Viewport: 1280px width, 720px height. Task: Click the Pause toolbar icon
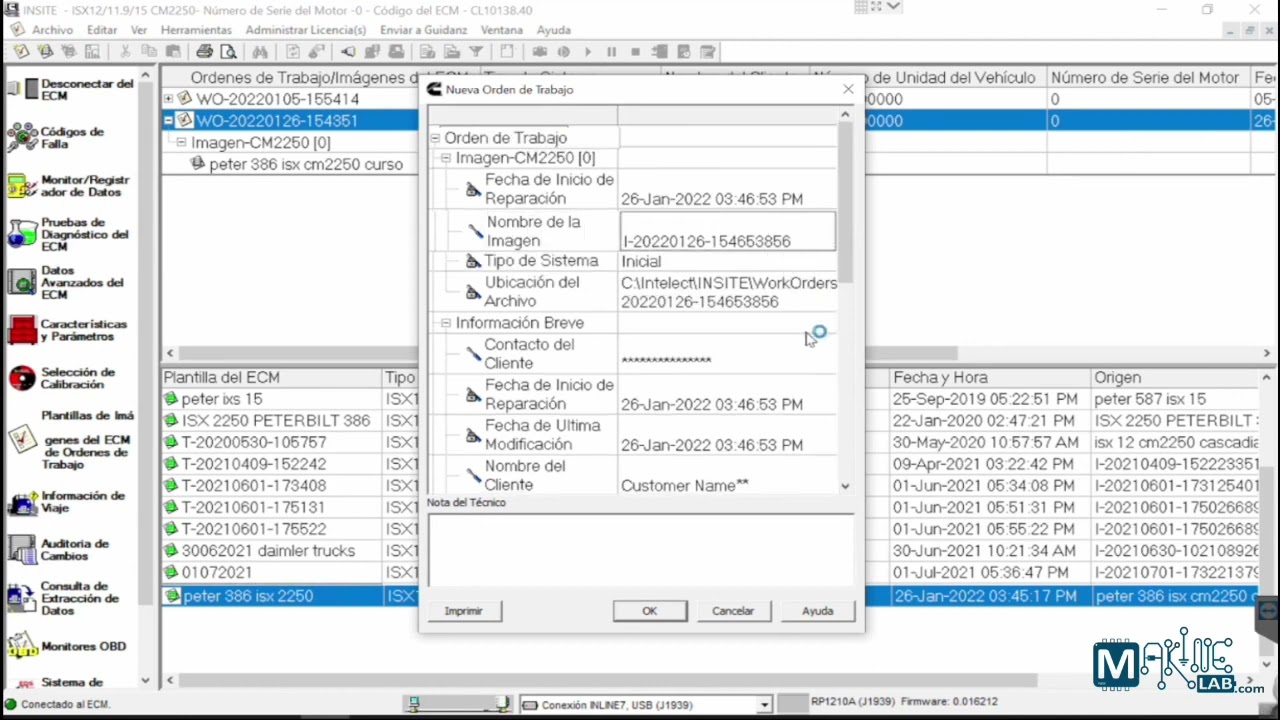pos(612,52)
